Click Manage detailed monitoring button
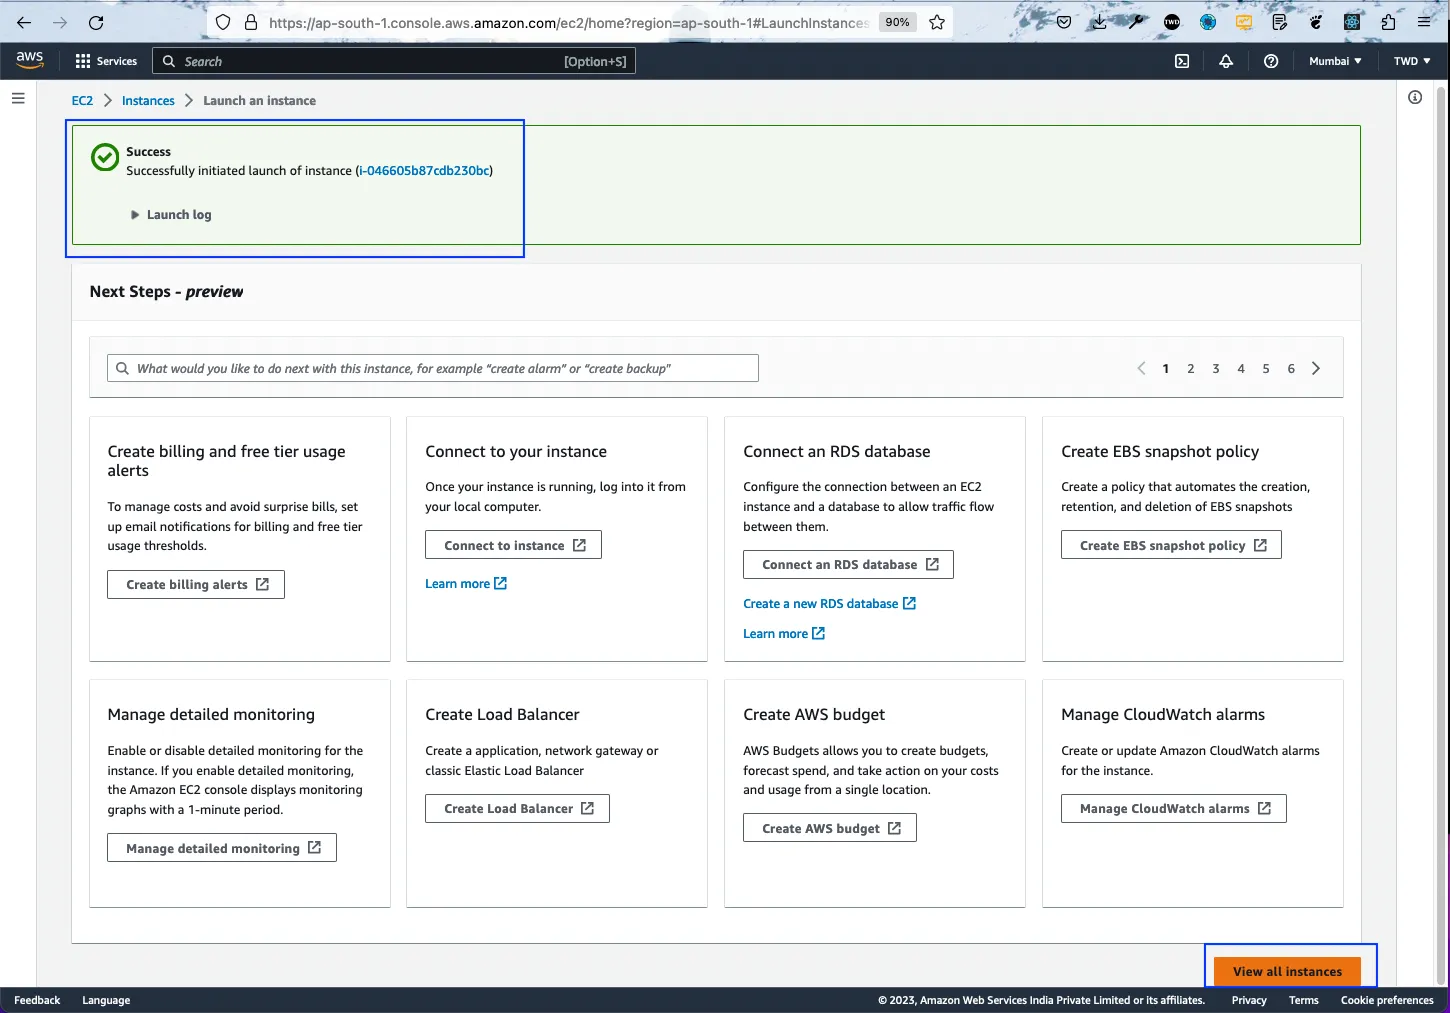This screenshot has width=1450, height=1013. coord(222,848)
